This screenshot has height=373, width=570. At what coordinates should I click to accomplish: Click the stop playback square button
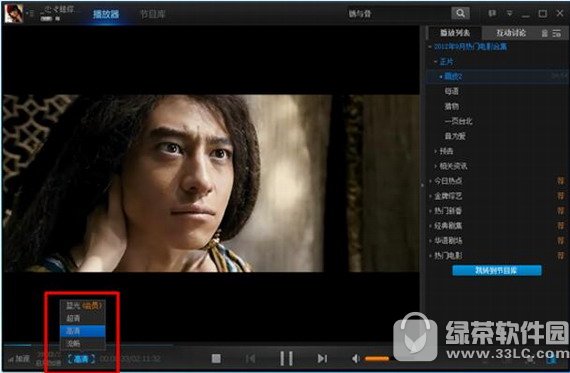tap(216, 359)
